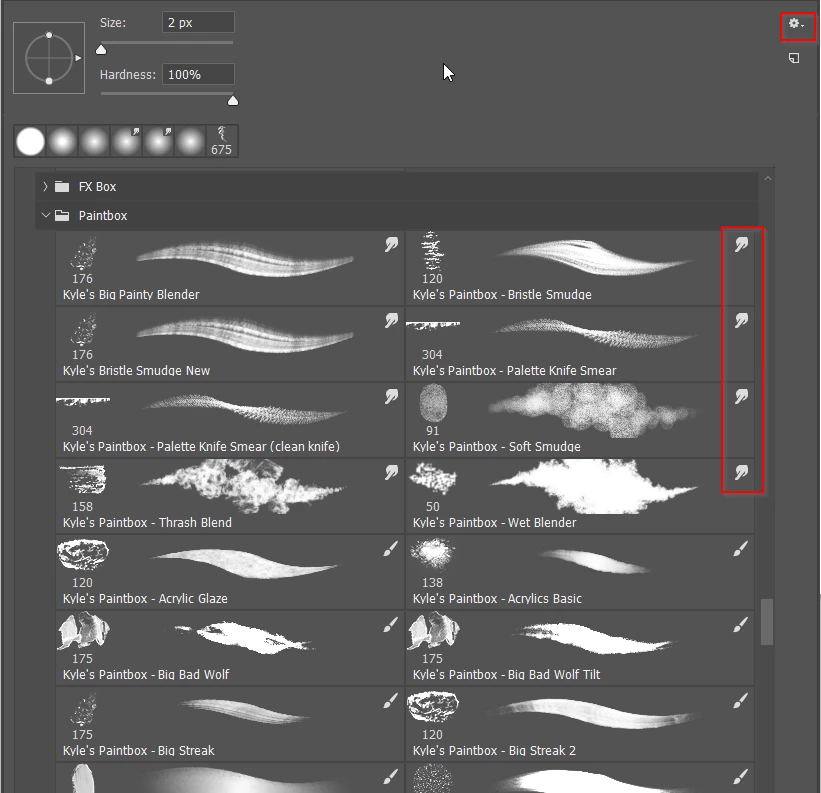The height and width of the screenshot is (793, 821).
Task: Click the Hardness percentage field
Action: pos(198,74)
